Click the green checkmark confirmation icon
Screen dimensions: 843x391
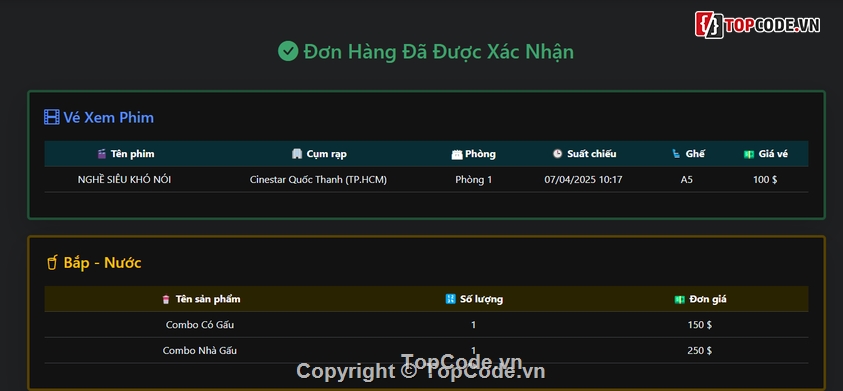coord(288,51)
